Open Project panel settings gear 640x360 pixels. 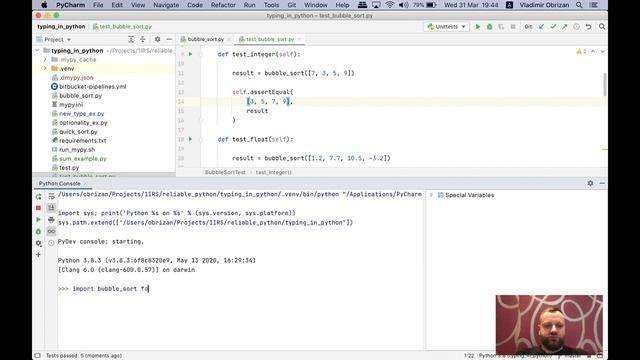click(157, 39)
